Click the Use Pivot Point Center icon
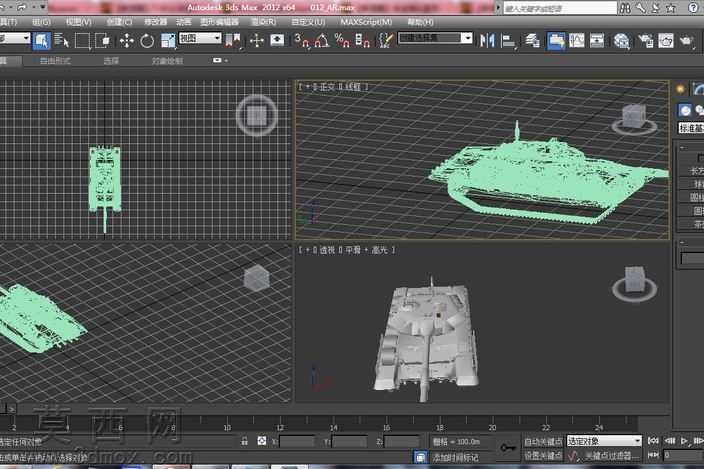Screen dimensions: 704x469 233,41
